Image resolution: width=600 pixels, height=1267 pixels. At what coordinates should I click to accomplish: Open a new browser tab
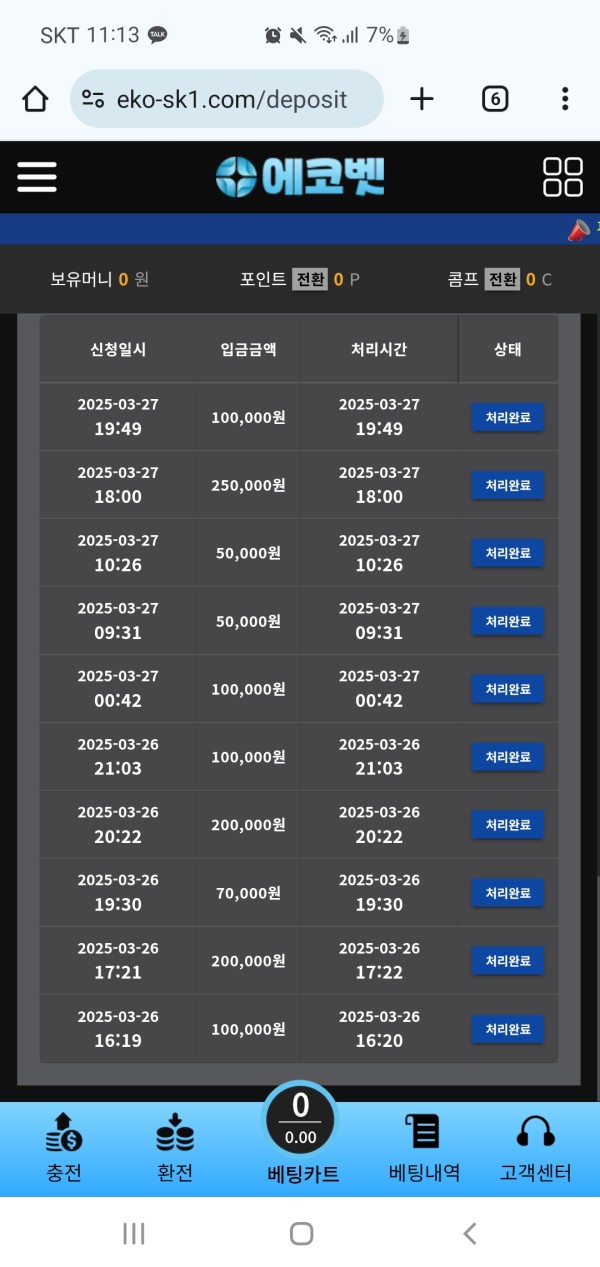[x=422, y=99]
